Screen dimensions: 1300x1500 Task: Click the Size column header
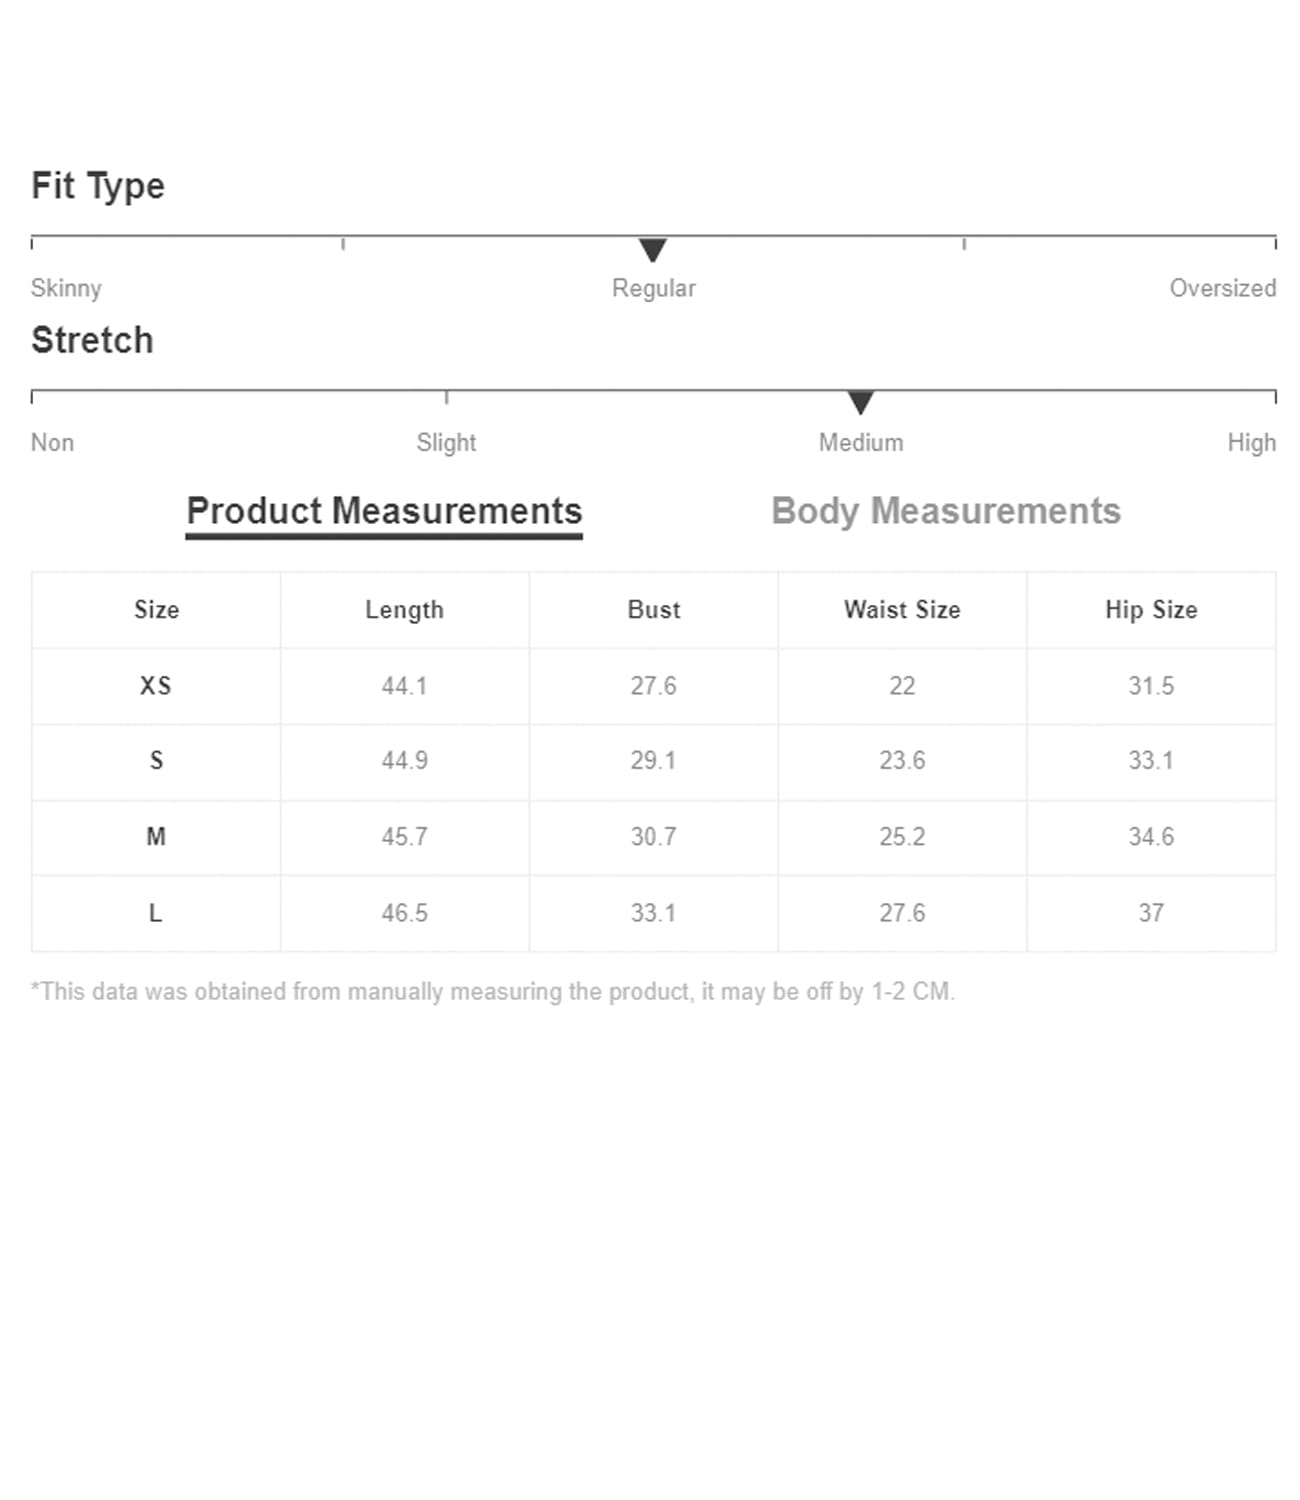156,610
